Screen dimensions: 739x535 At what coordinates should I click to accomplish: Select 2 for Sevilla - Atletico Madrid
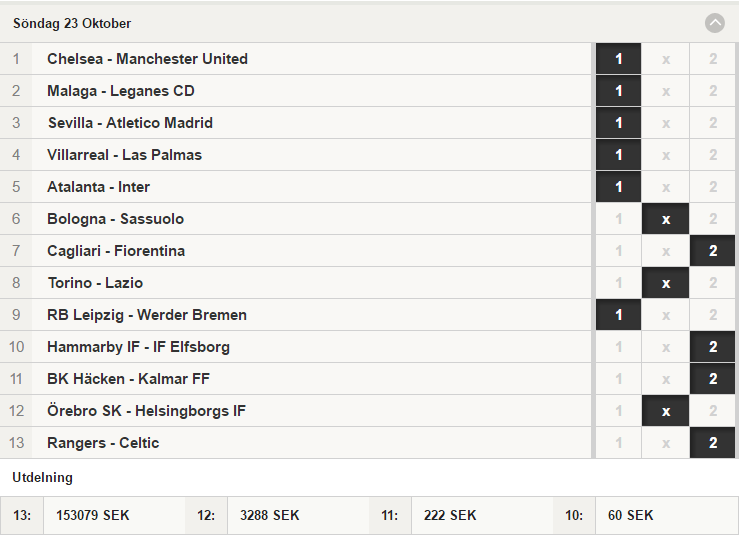(x=713, y=123)
